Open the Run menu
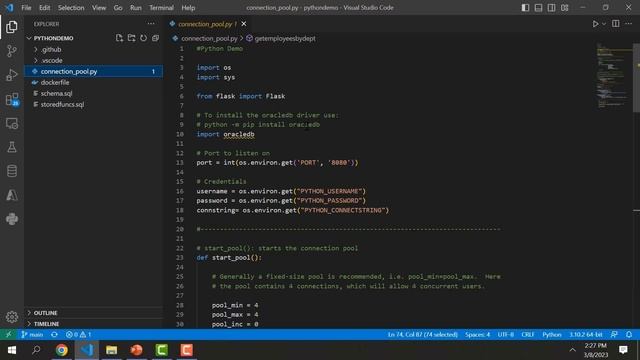This screenshot has height=360, width=640. [136, 8]
